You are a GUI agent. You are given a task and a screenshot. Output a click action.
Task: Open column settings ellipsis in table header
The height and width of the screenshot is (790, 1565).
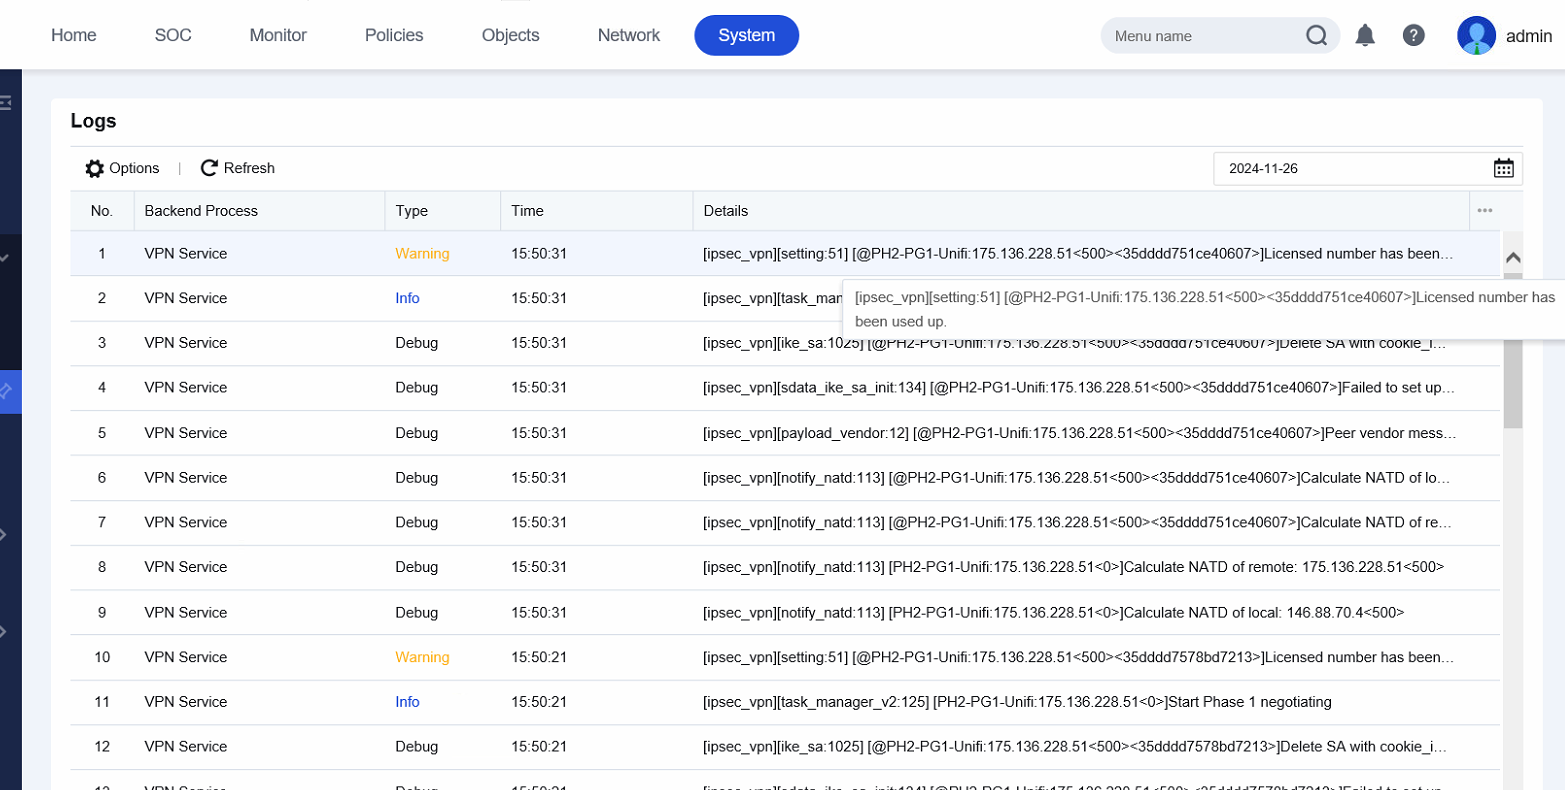point(1484,211)
